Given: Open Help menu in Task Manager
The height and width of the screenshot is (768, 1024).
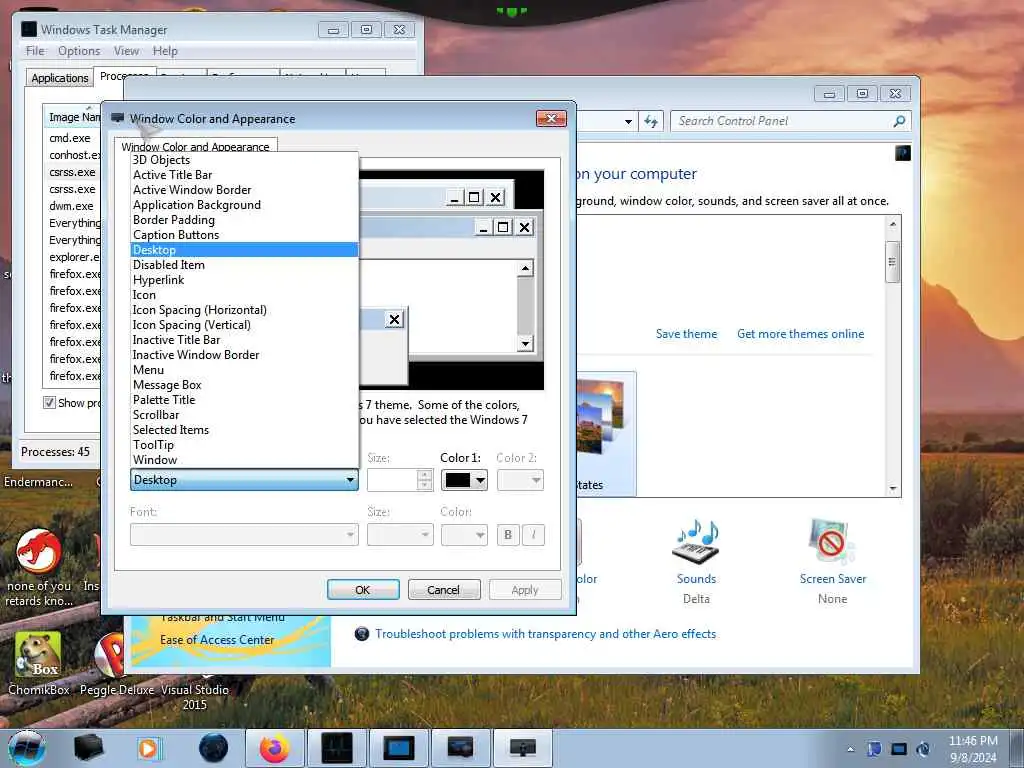Looking at the screenshot, I should (x=165, y=51).
